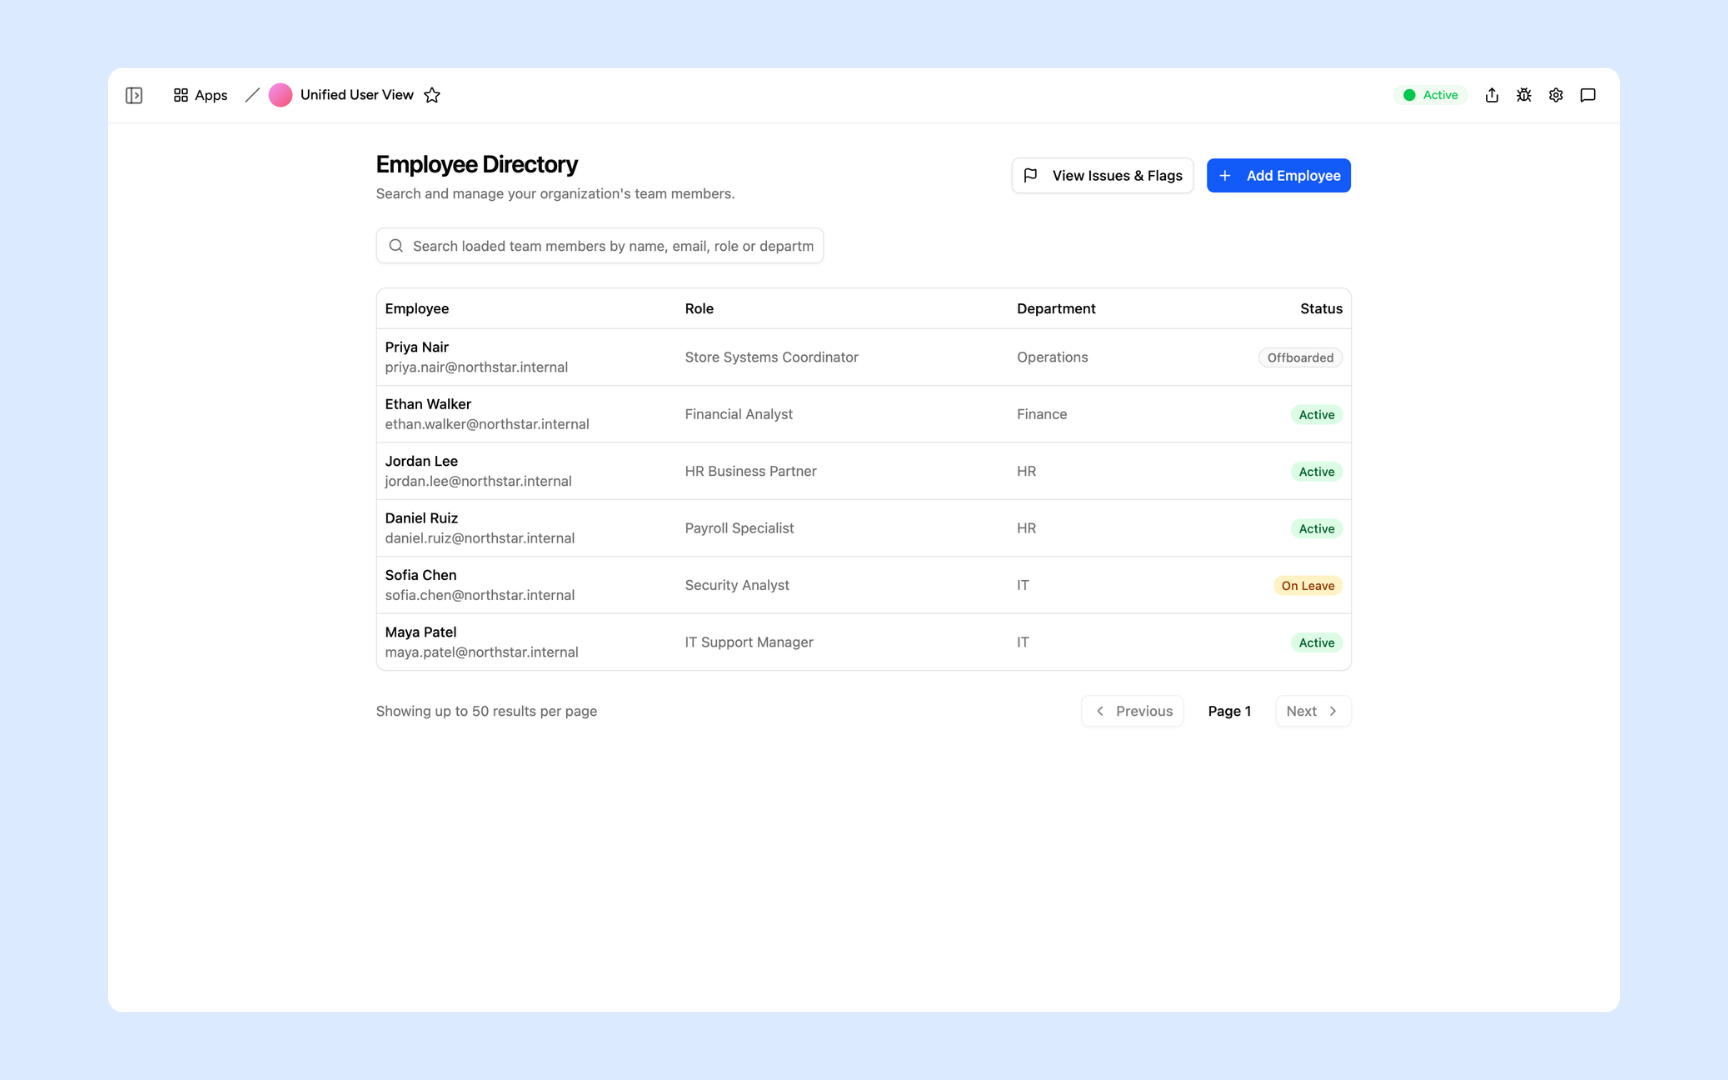Click Ethan Walker's Active status badge
The image size is (1728, 1080).
coord(1316,415)
